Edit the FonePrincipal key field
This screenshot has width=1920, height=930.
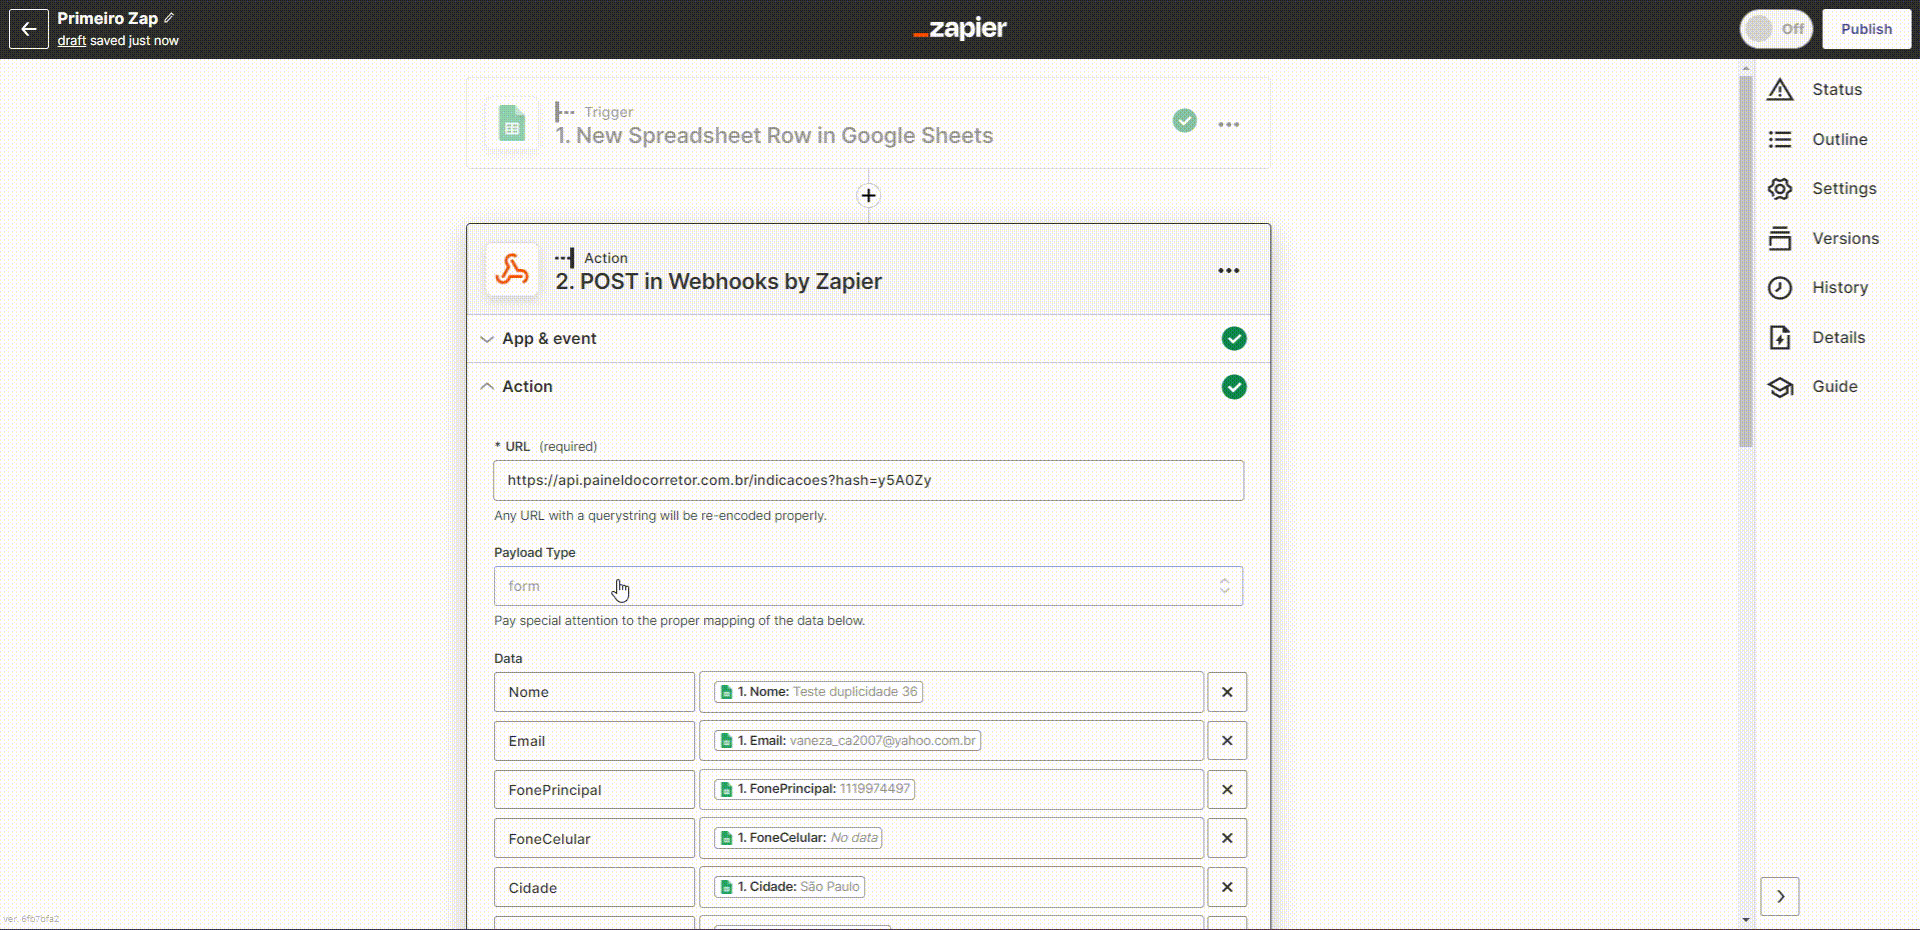594,790
